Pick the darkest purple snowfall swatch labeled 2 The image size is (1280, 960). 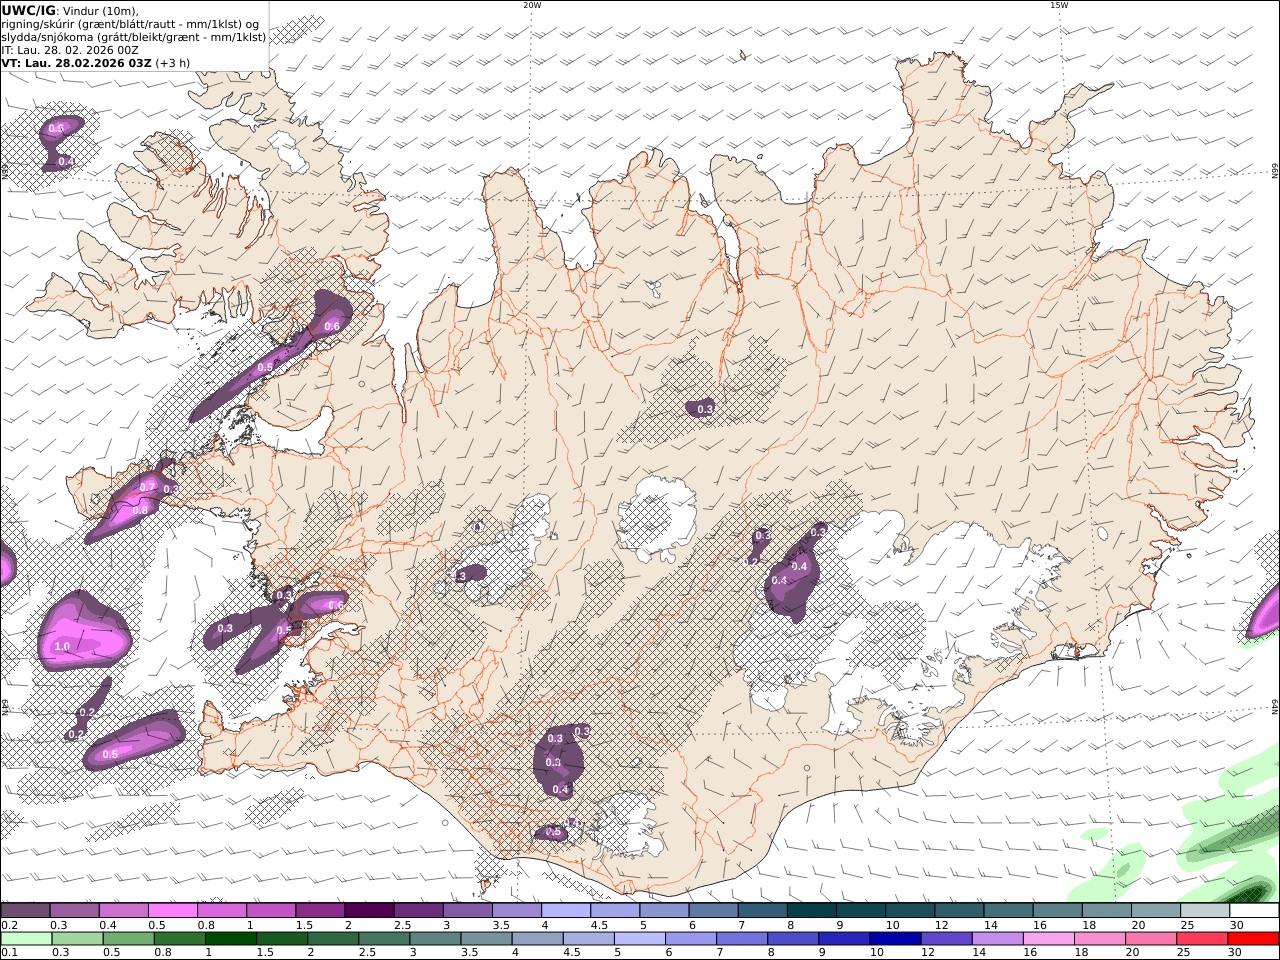tap(368, 910)
